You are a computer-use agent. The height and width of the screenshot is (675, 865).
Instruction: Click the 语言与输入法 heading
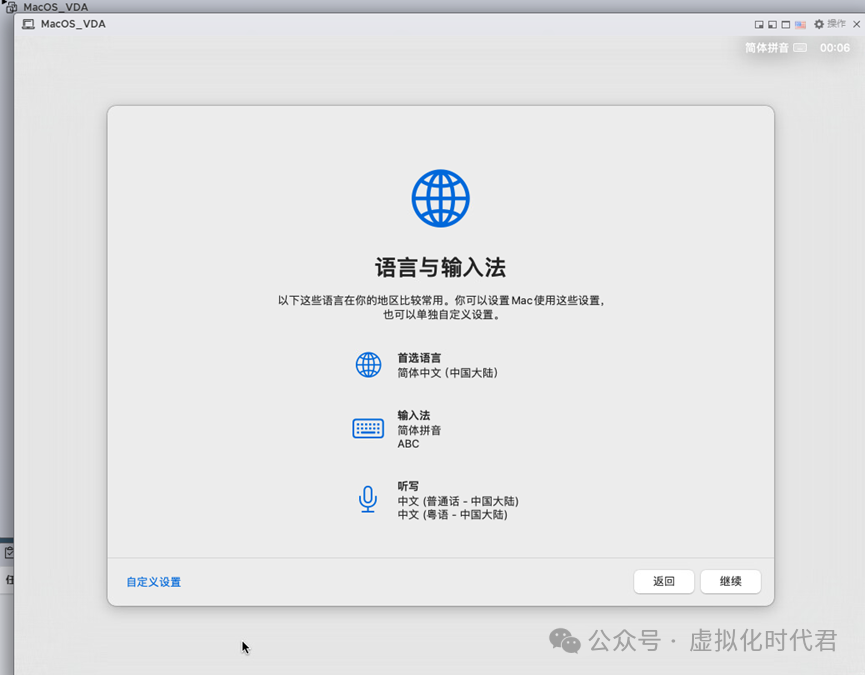pyautogui.click(x=440, y=267)
